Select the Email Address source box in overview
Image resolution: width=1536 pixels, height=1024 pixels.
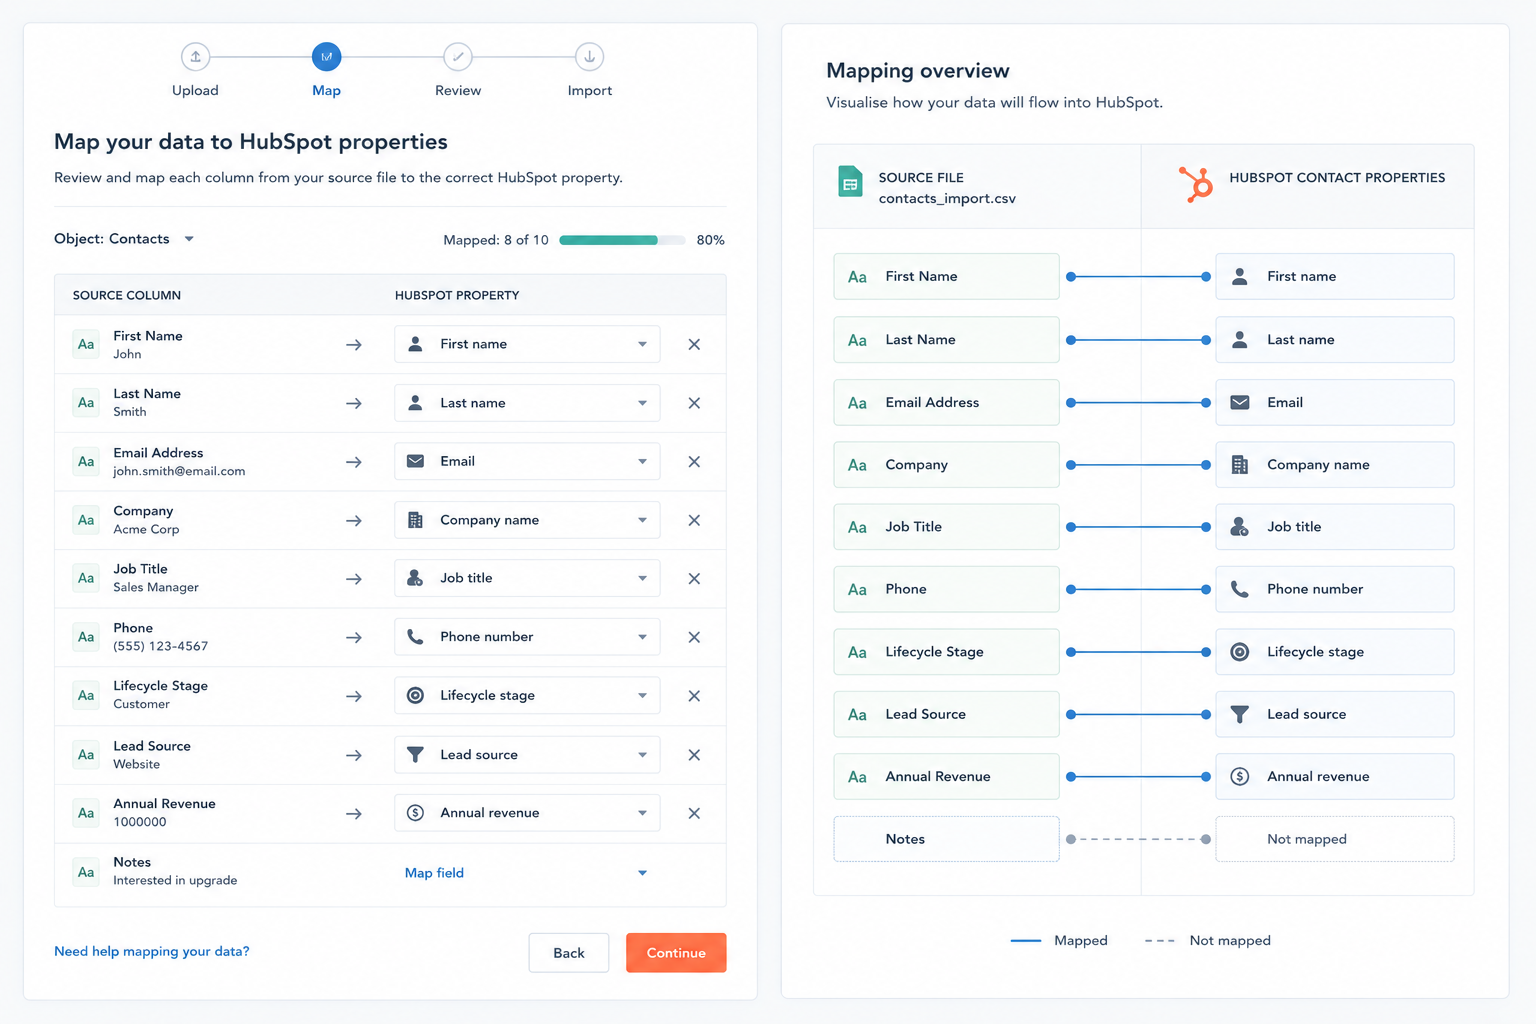point(946,402)
